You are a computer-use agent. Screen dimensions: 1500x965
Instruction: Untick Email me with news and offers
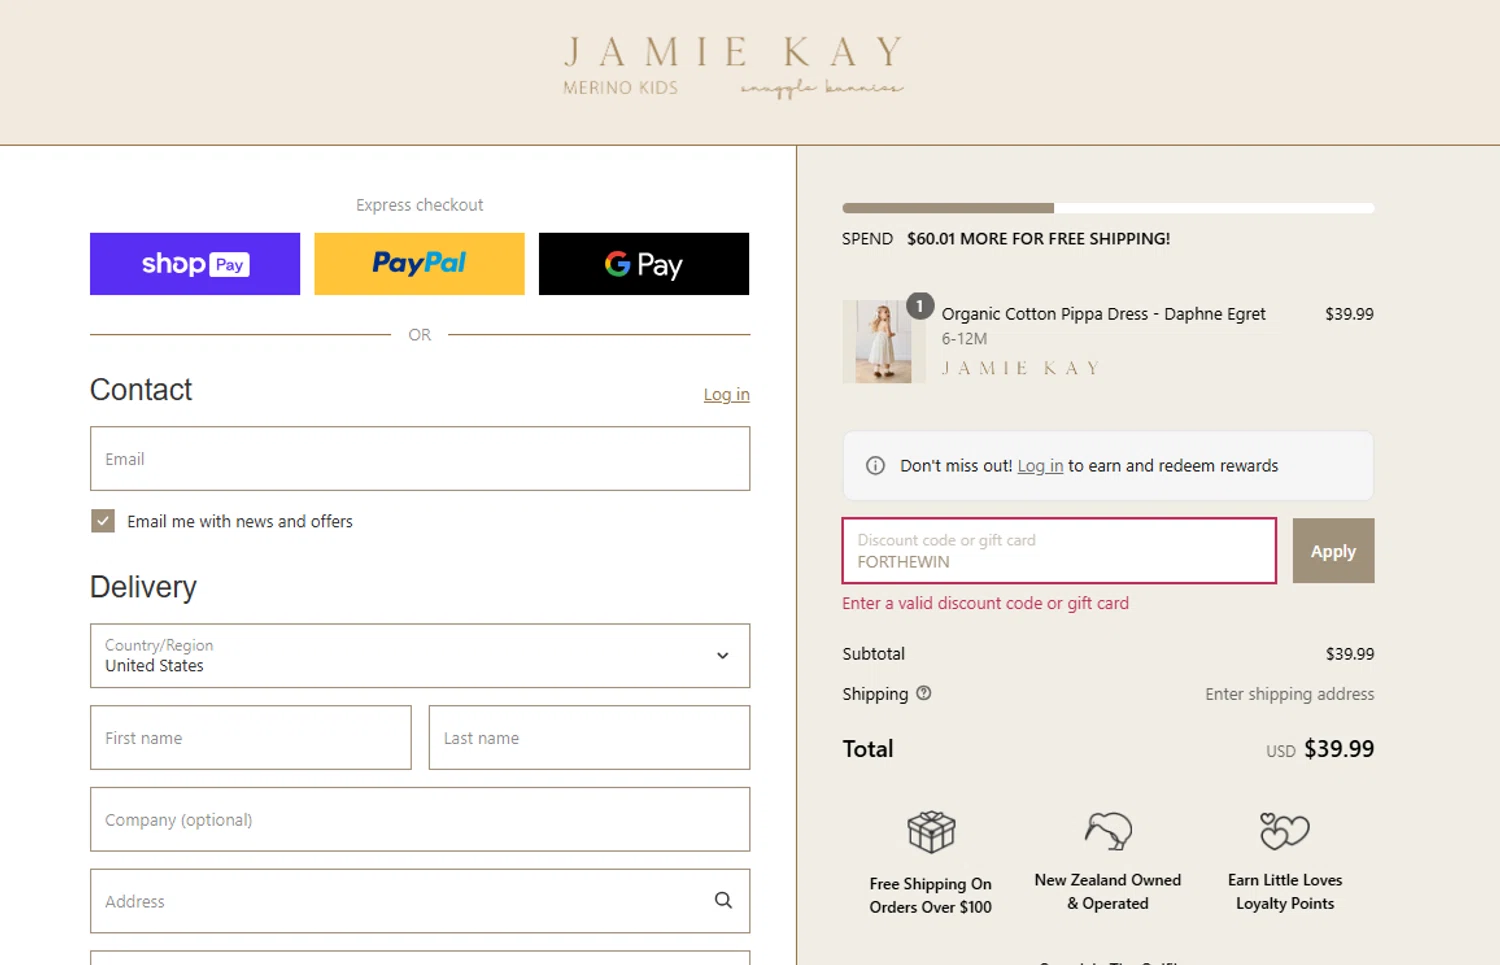click(103, 521)
